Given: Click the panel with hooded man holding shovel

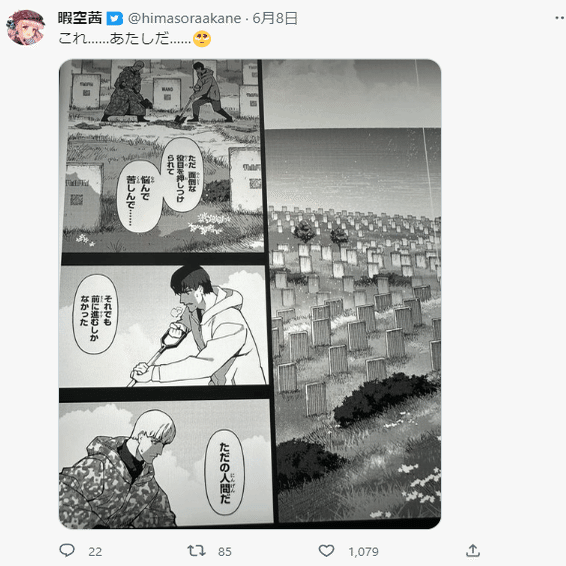Looking at the screenshot, I should (164, 326).
